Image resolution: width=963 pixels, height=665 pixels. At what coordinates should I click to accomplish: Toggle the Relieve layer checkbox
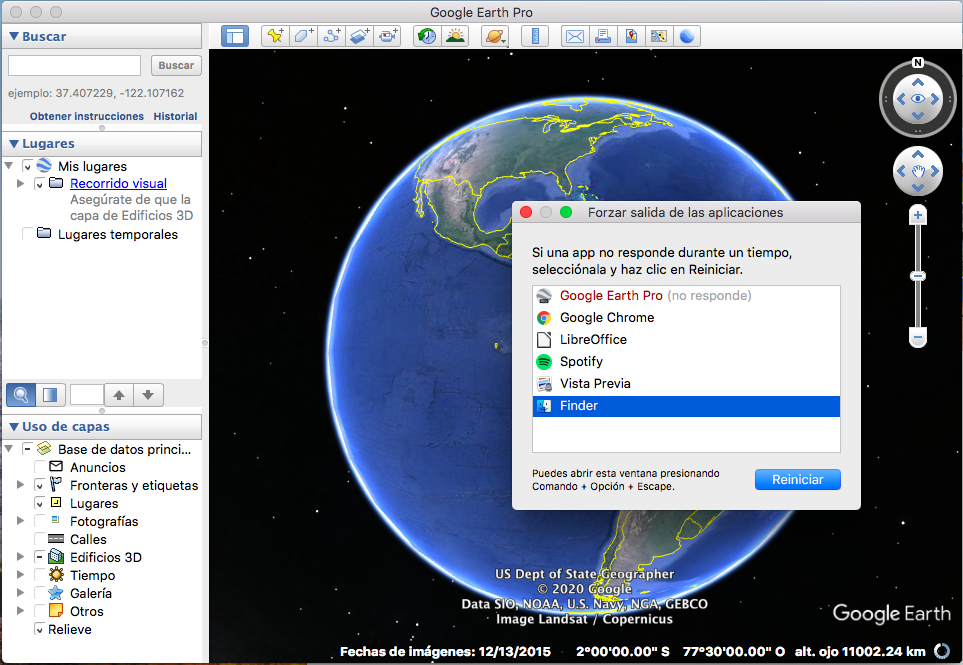coord(39,630)
